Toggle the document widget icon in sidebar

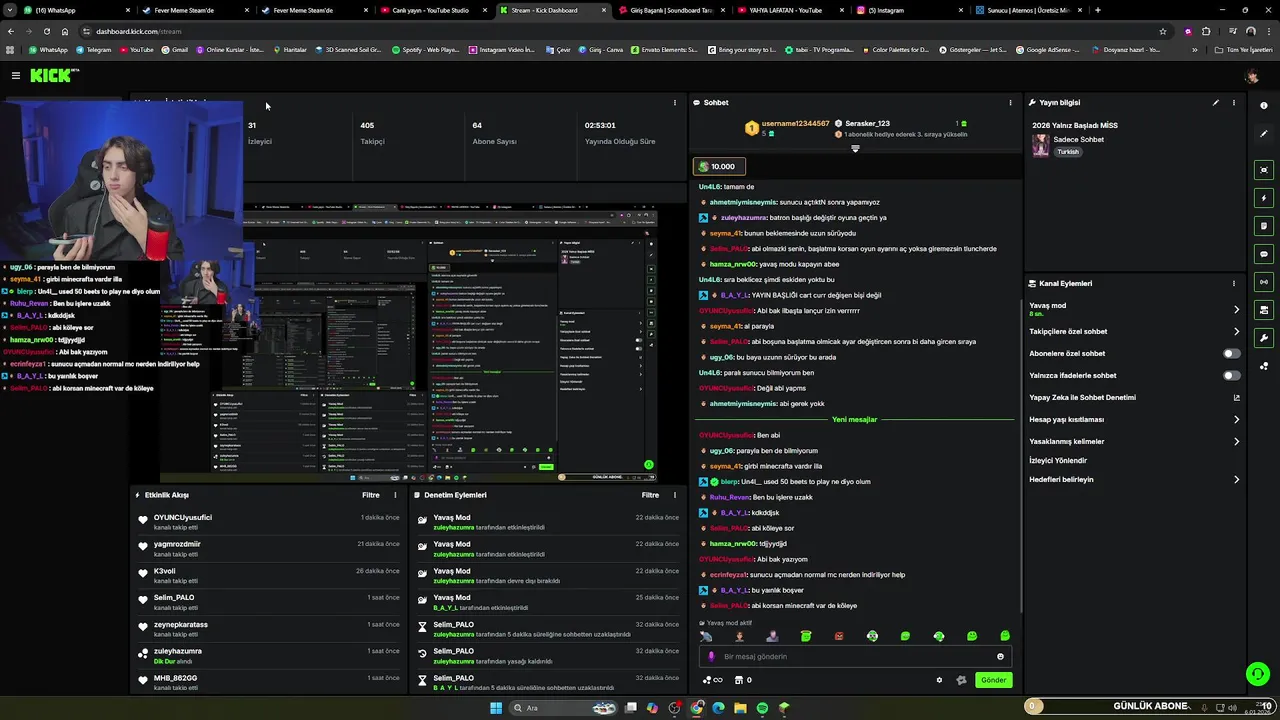pos(1264,226)
